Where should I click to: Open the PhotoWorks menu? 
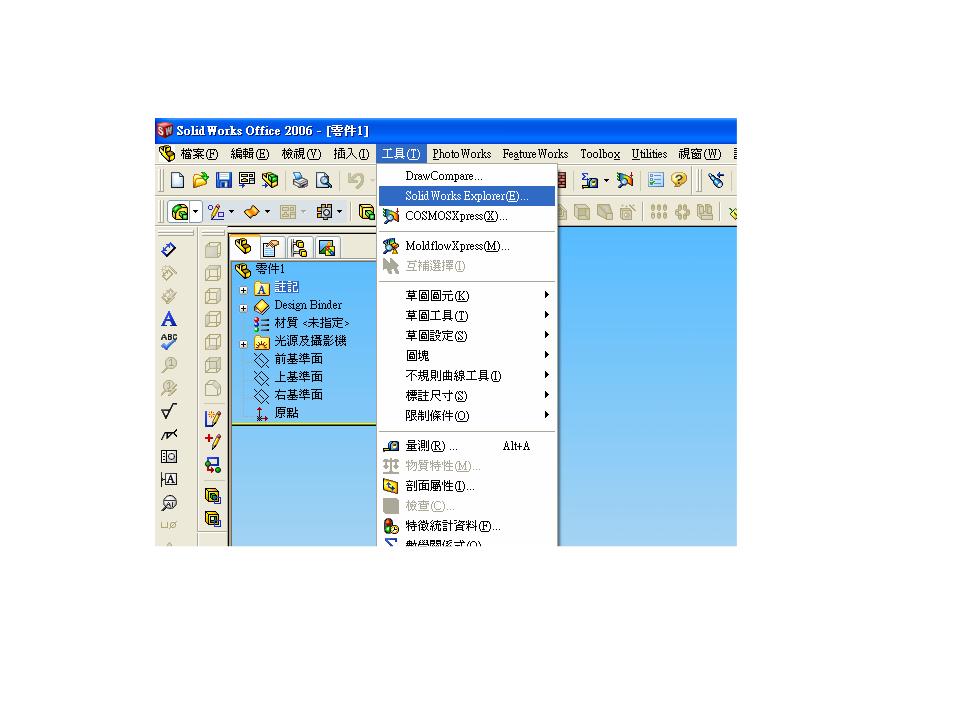coord(462,154)
